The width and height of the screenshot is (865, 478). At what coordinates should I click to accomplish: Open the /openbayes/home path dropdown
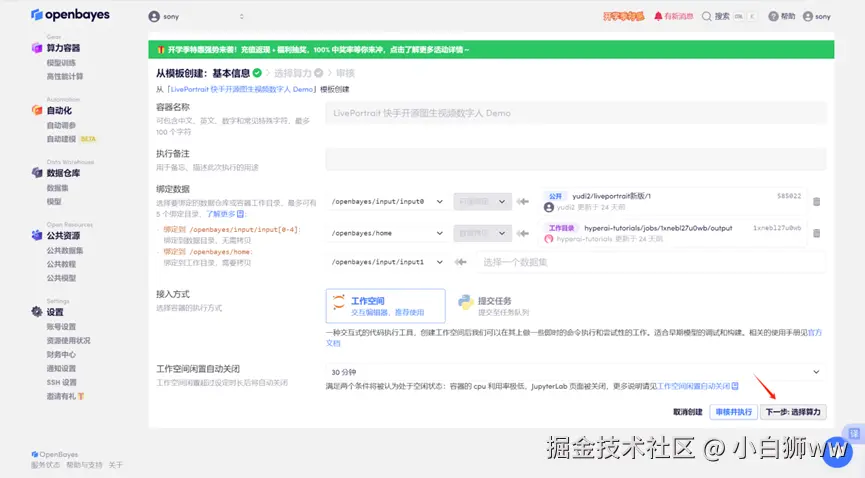(387, 233)
